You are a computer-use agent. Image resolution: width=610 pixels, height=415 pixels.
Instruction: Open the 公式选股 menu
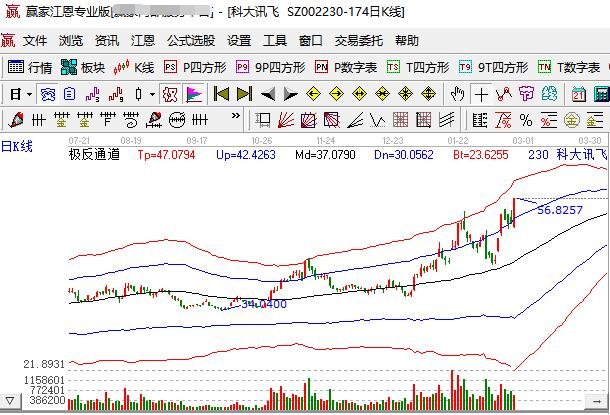tap(191, 40)
